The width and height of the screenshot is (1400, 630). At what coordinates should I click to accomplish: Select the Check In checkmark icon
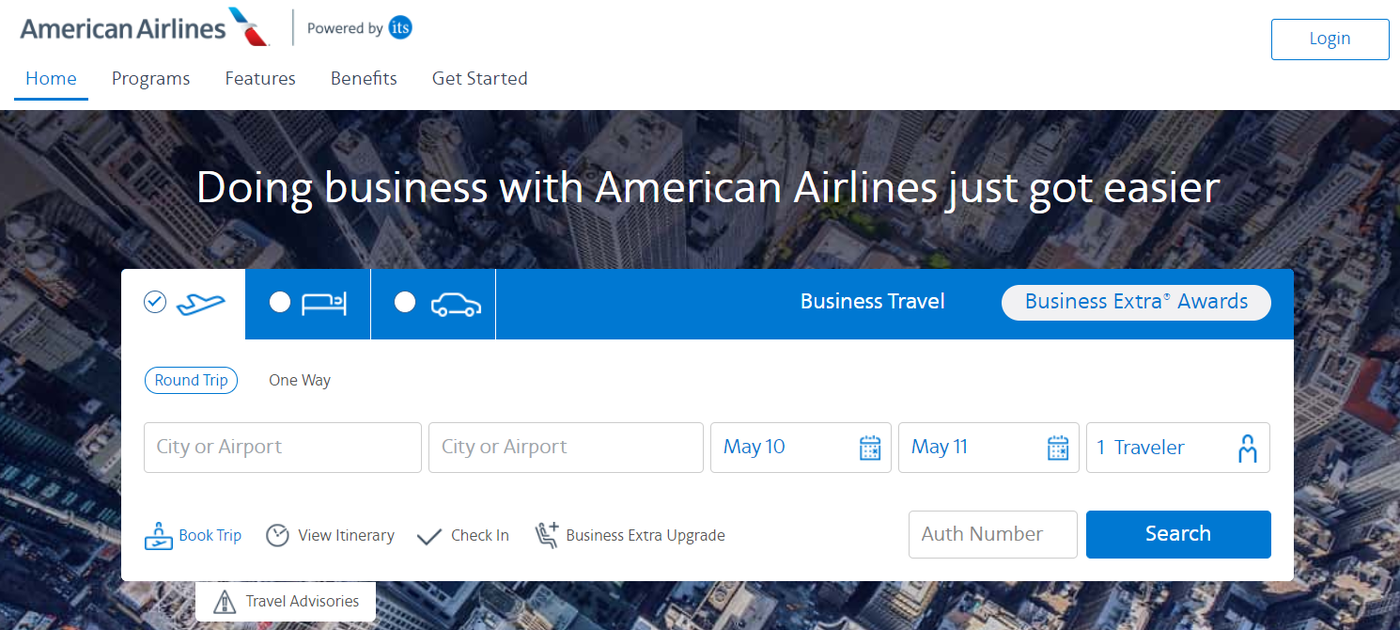pos(430,535)
